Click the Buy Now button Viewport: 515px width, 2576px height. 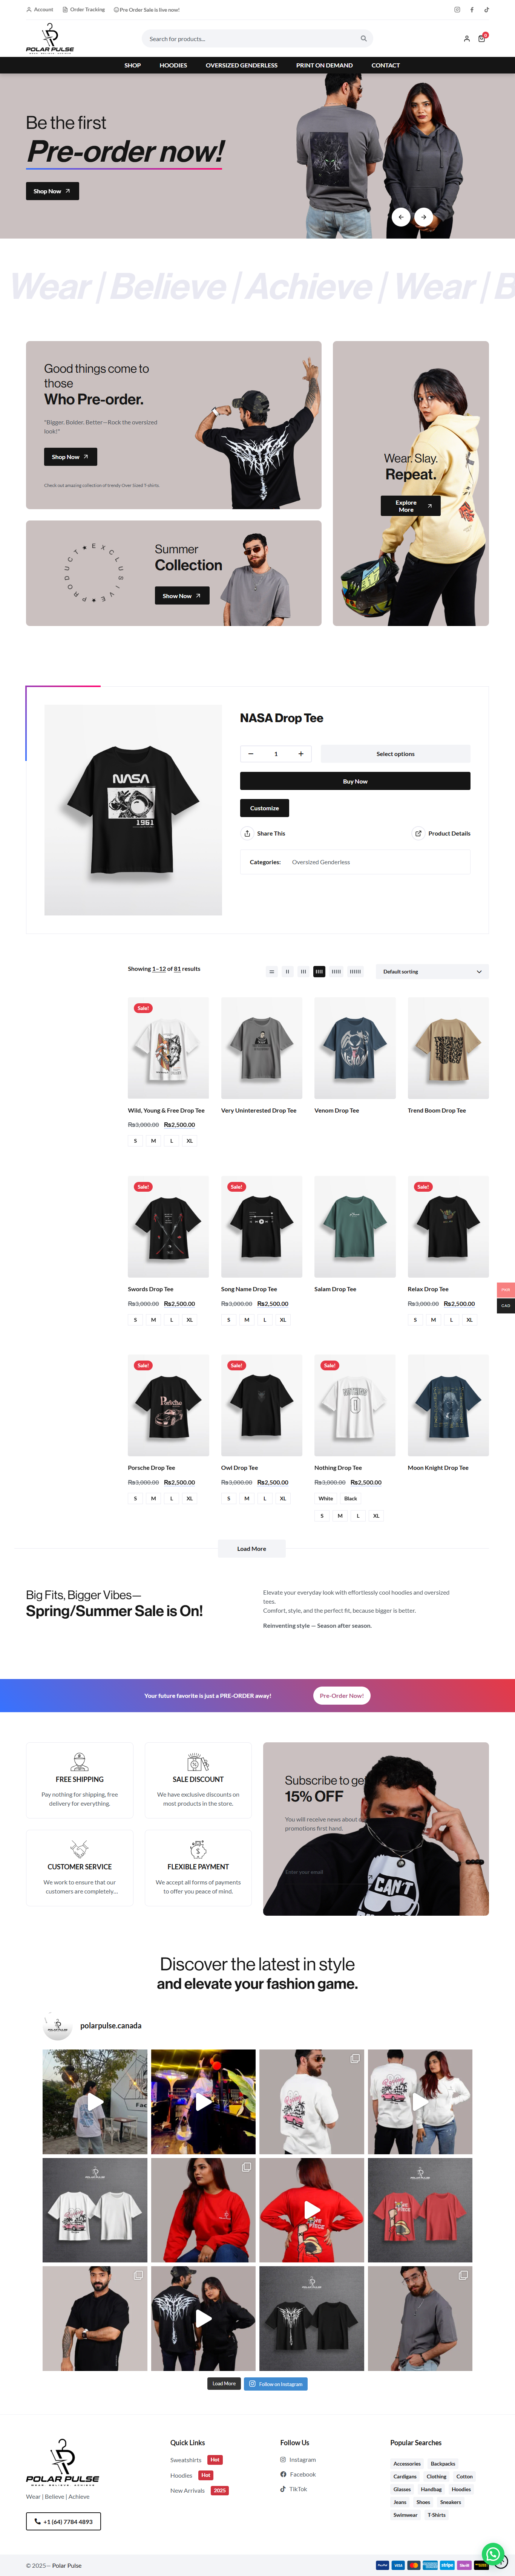(x=355, y=781)
